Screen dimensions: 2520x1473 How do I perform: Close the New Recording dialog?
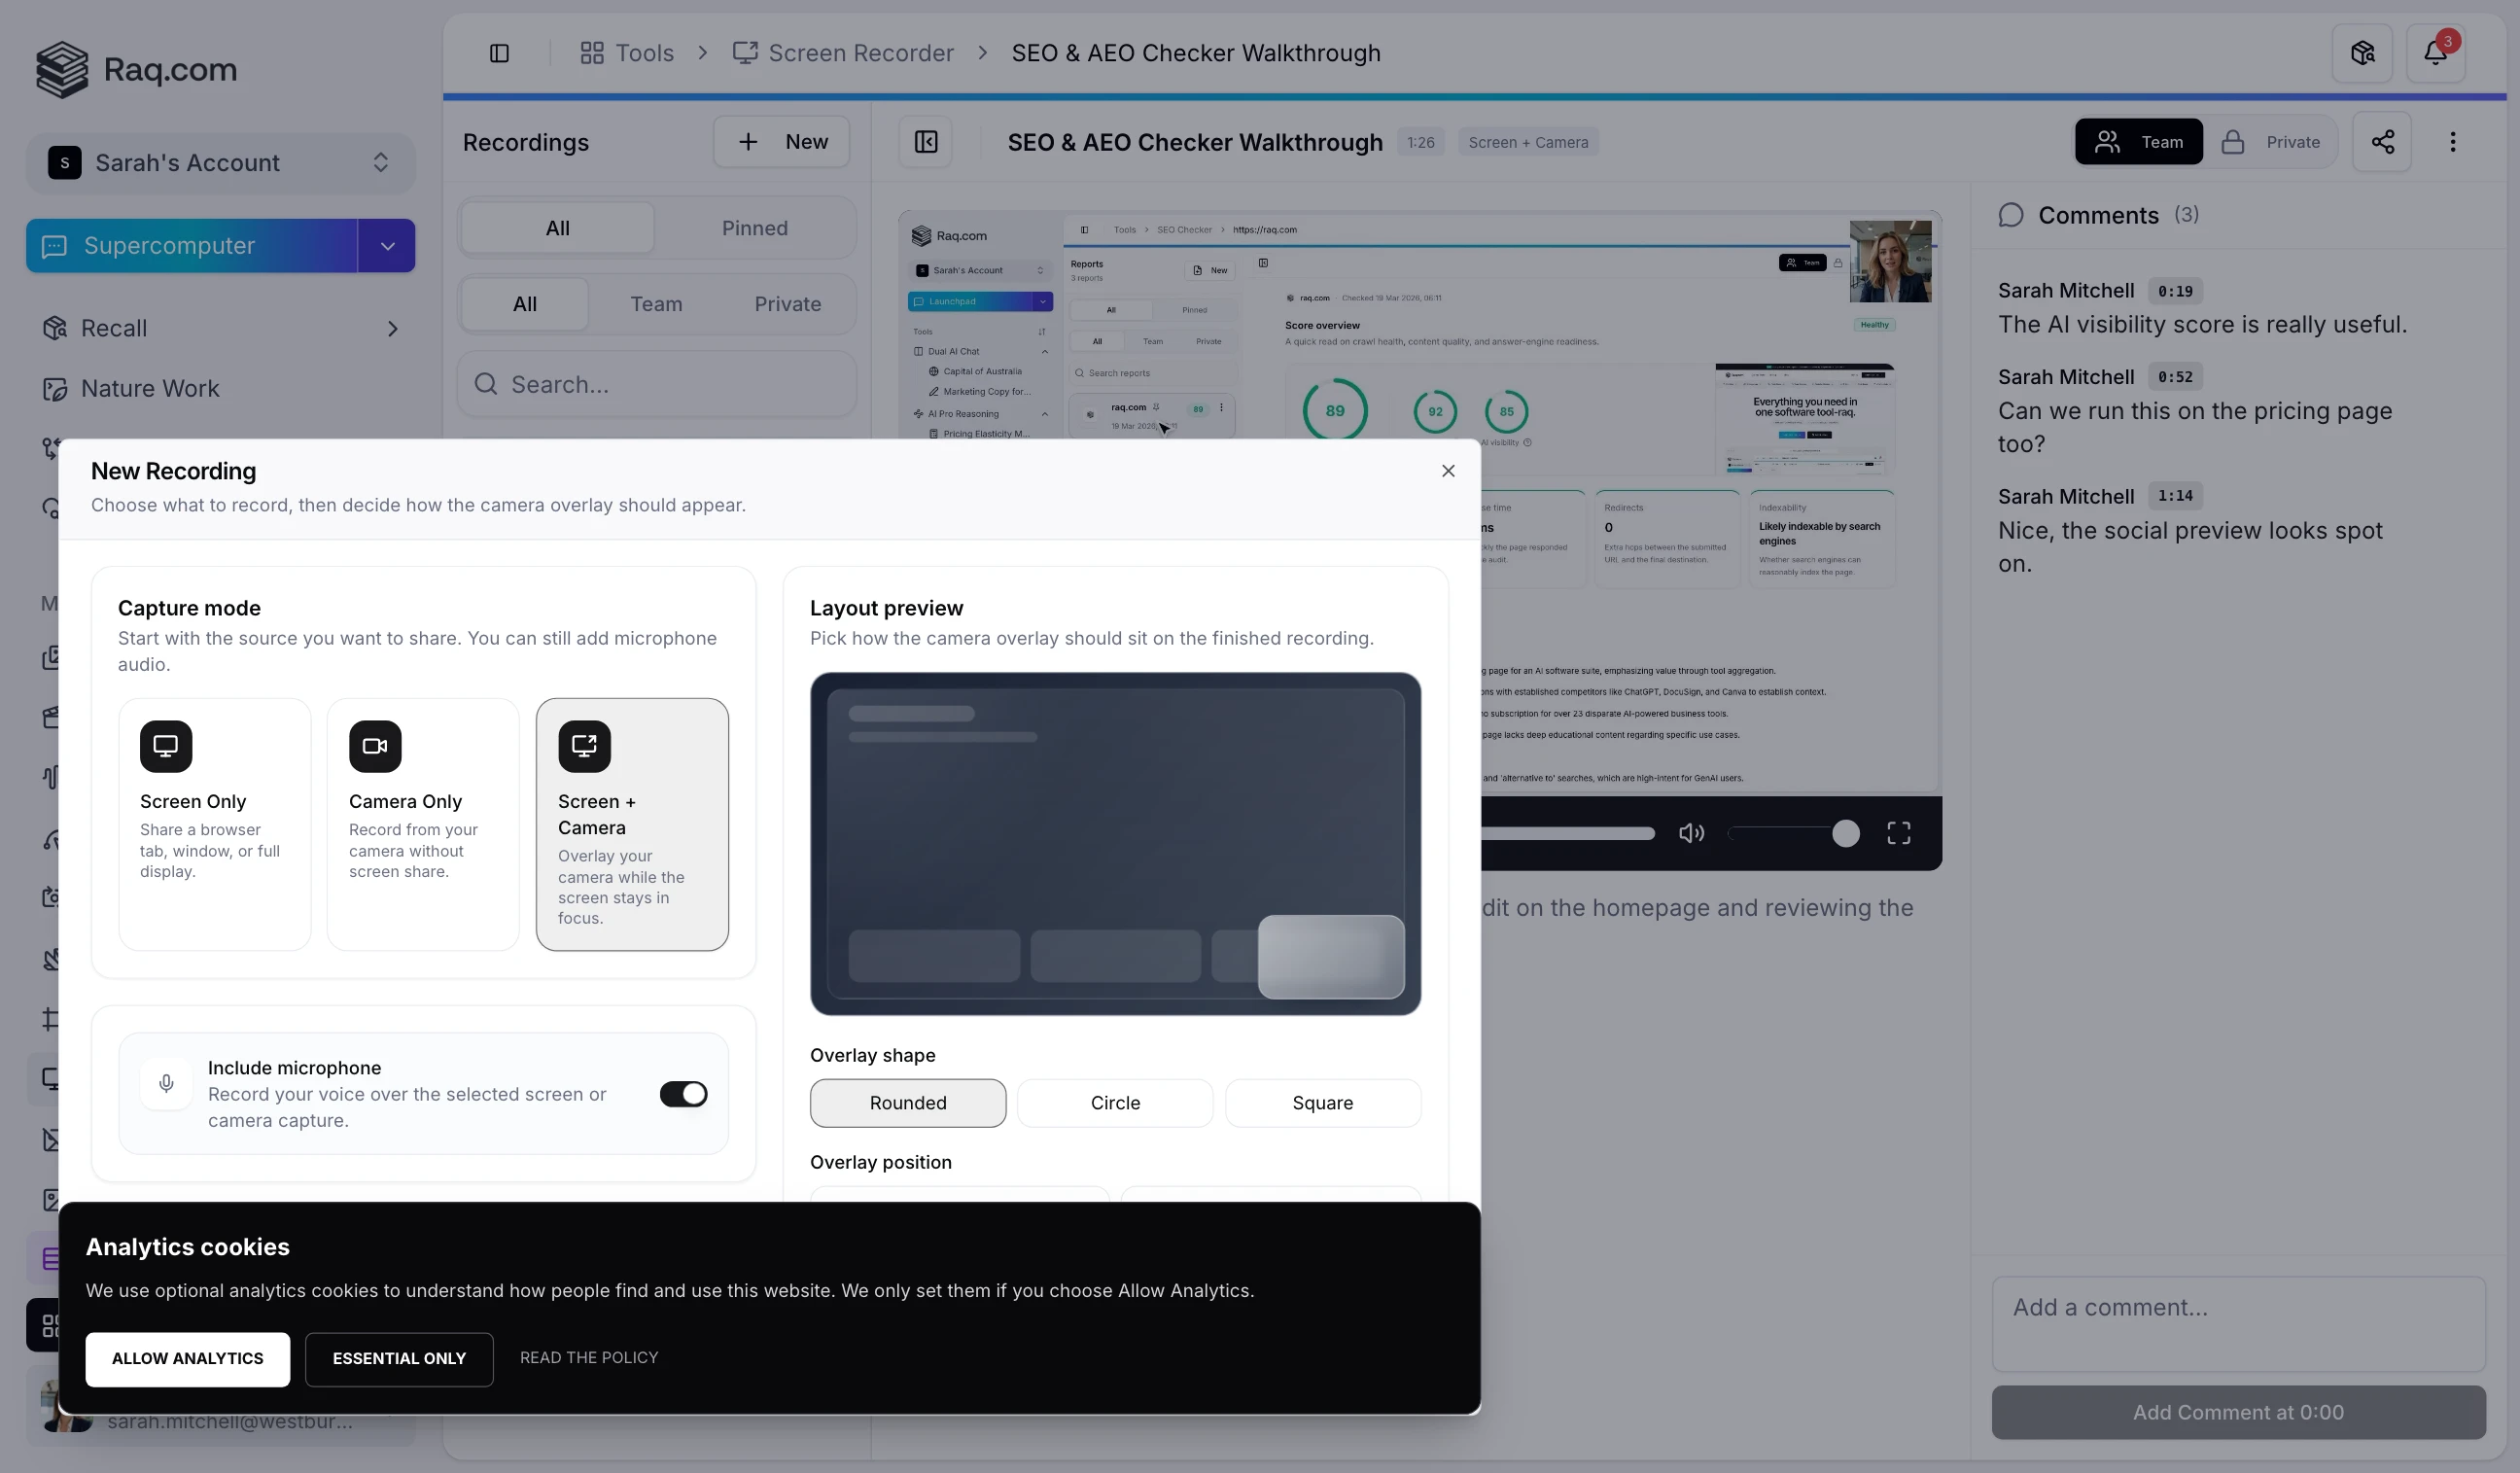(1447, 471)
